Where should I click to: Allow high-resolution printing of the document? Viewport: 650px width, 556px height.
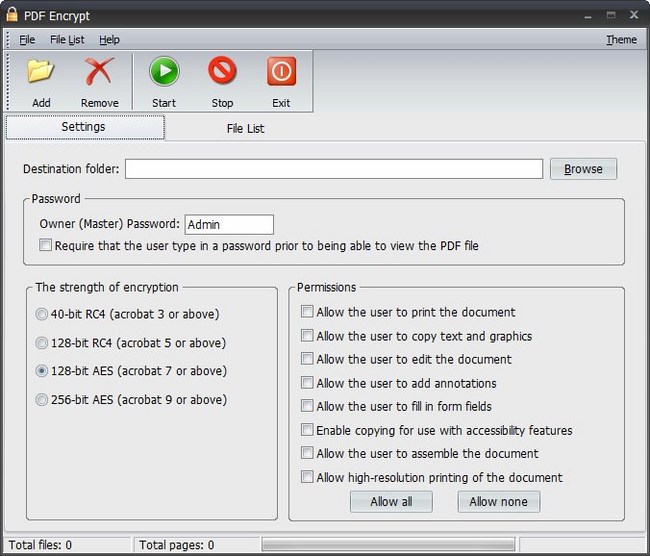pos(307,477)
